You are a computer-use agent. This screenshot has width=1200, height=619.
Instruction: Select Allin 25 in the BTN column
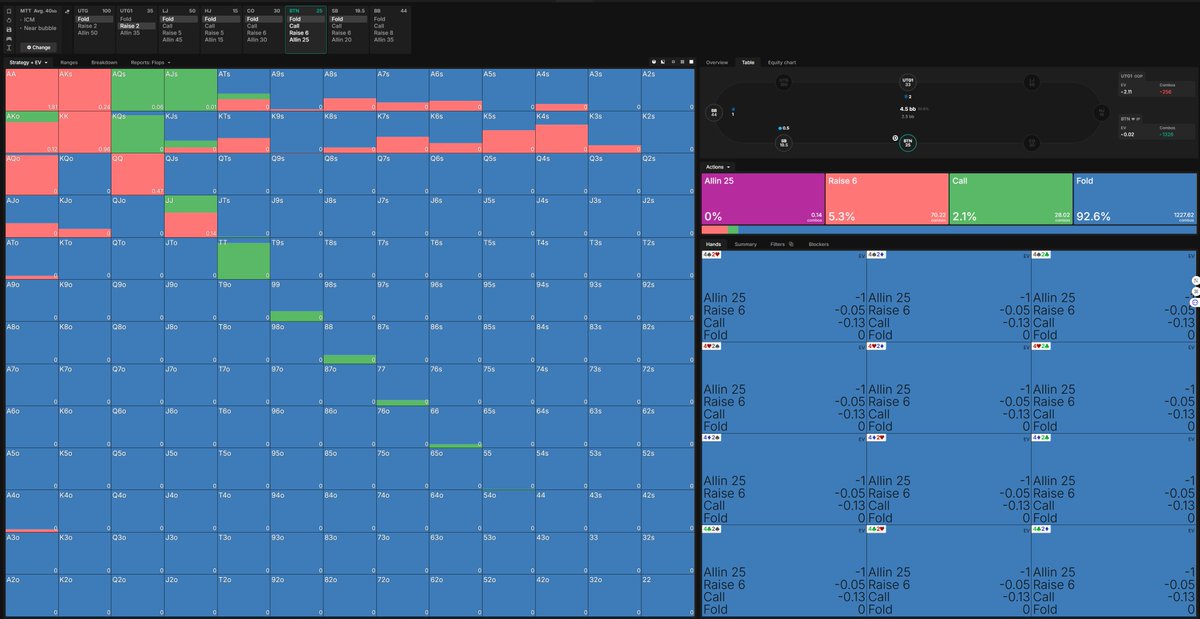click(x=305, y=40)
